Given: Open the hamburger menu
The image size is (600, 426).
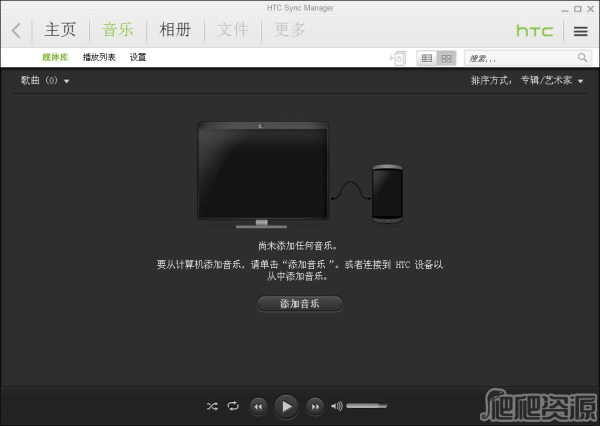Looking at the screenshot, I should pos(580,31).
